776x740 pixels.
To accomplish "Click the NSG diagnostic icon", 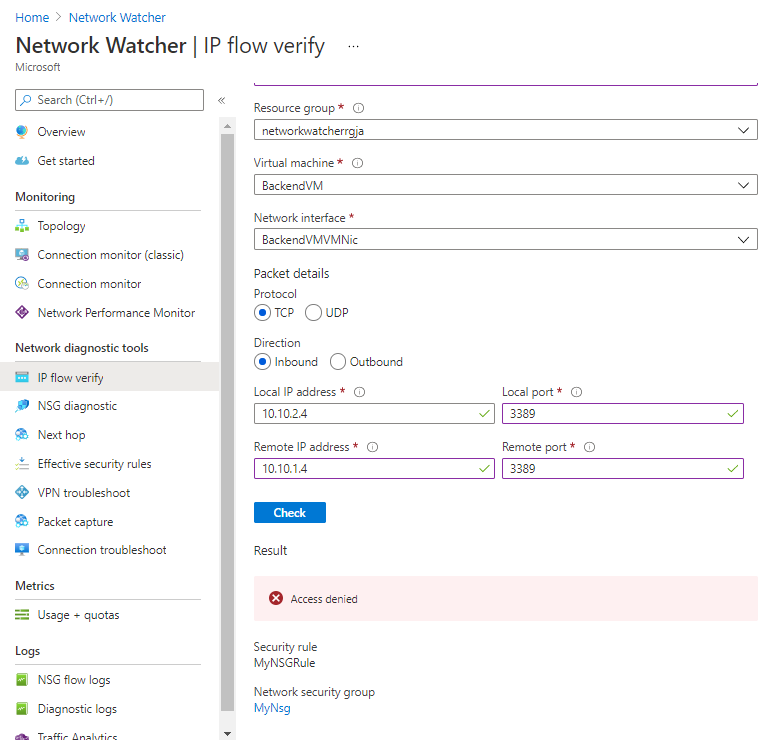I will pyautogui.click(x=22, y=406).
